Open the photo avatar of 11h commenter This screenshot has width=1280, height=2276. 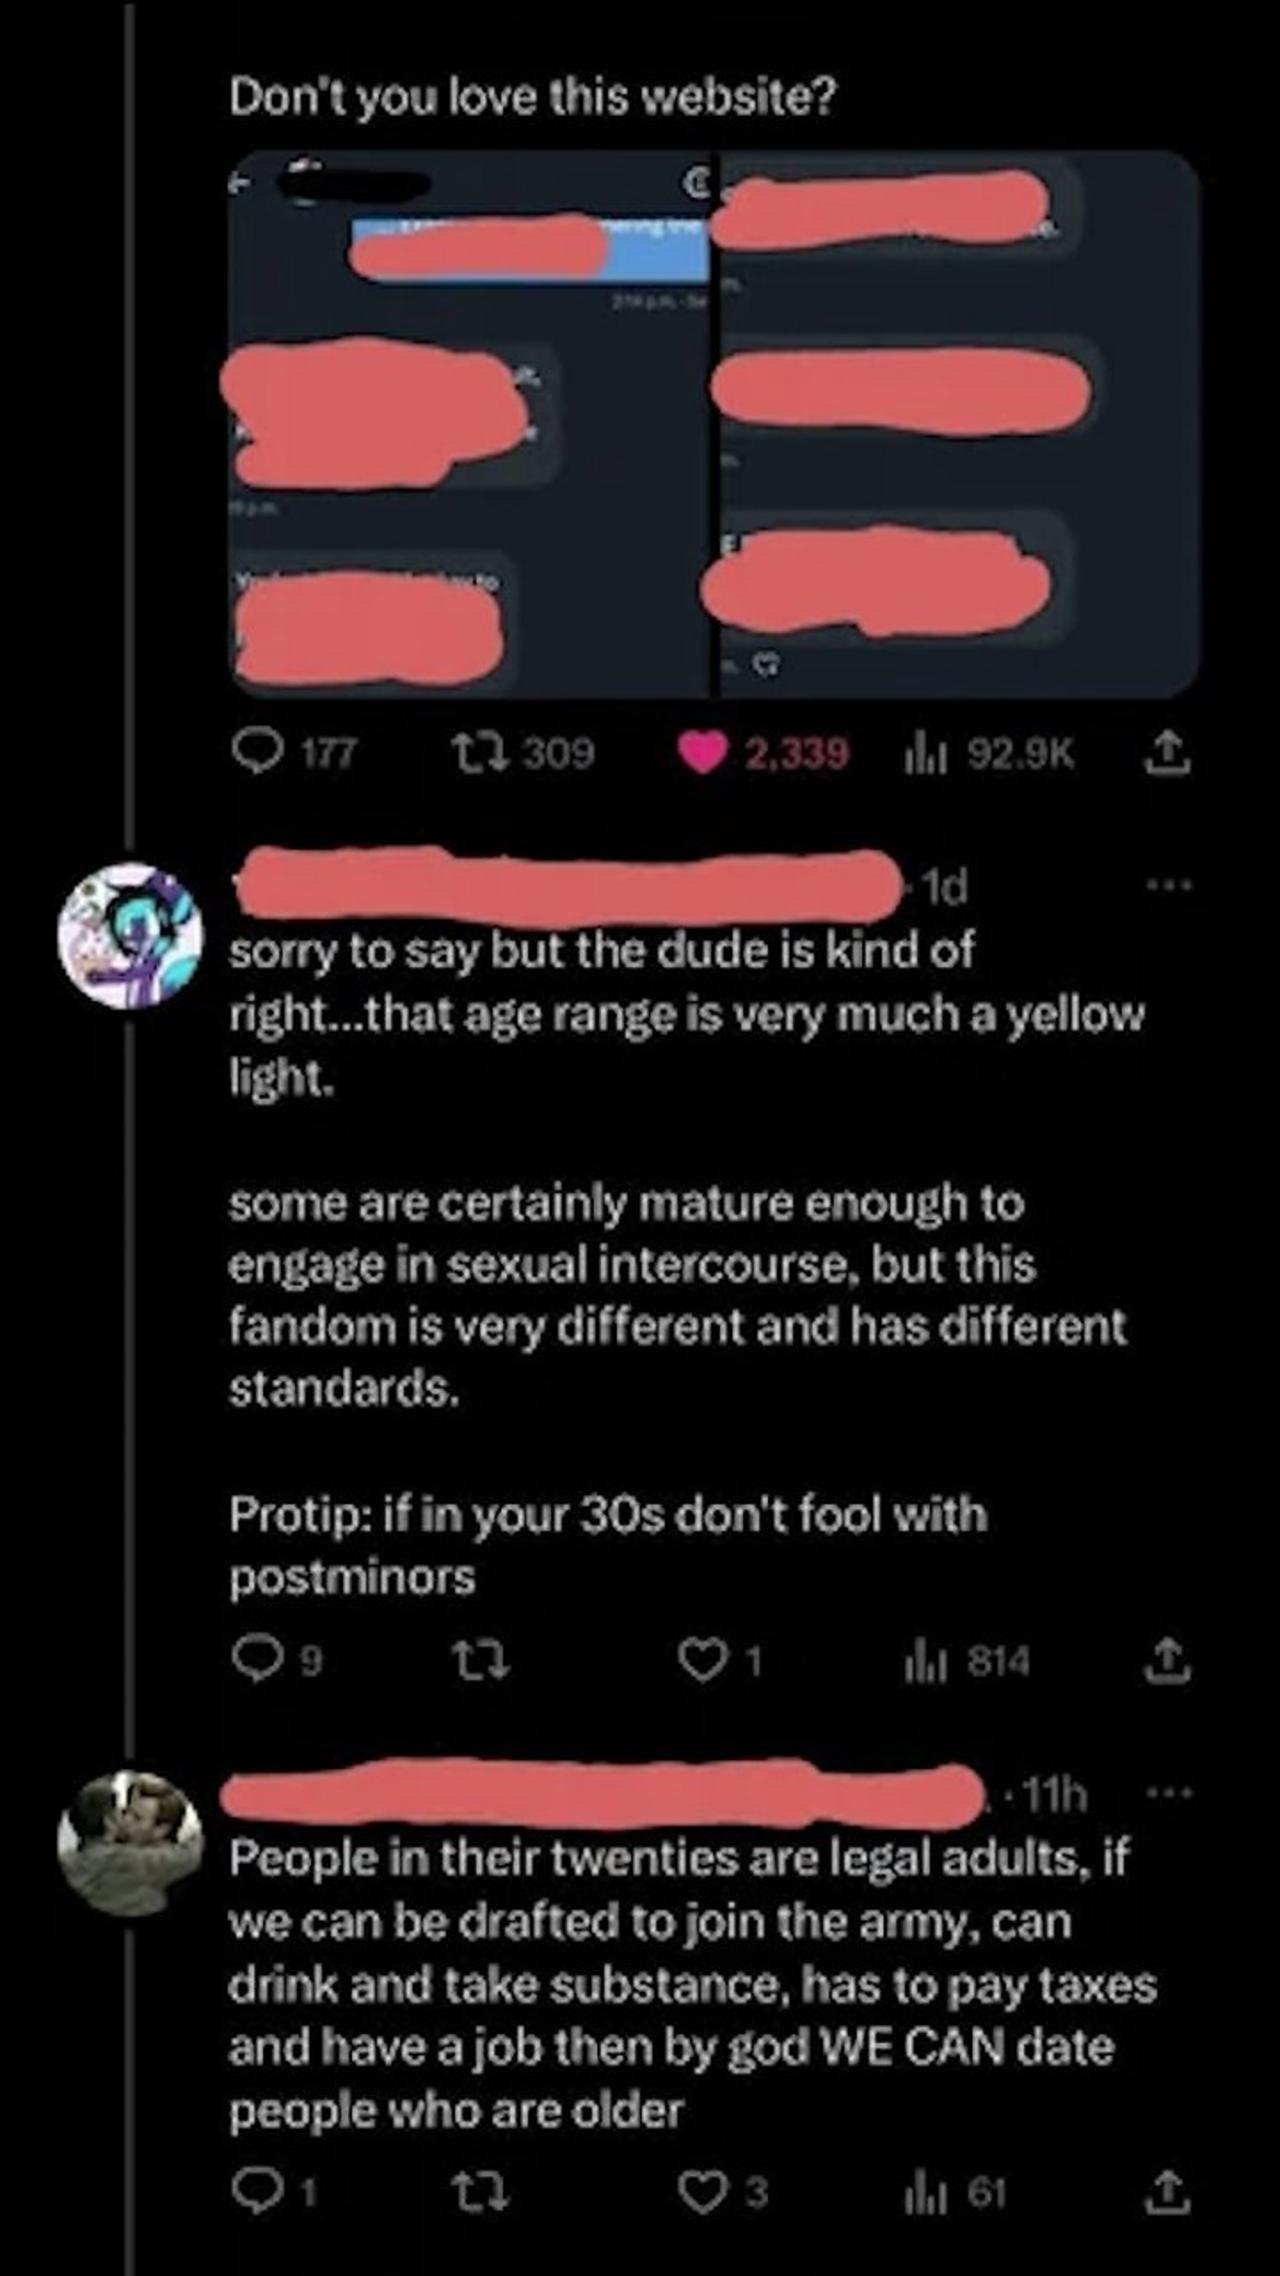[130, 1842]
